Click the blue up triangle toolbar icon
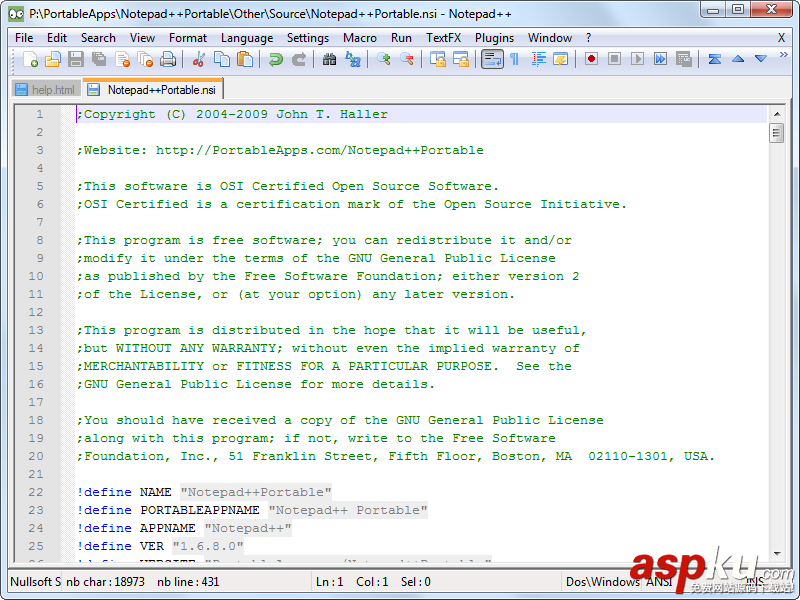 pos(738,59)
